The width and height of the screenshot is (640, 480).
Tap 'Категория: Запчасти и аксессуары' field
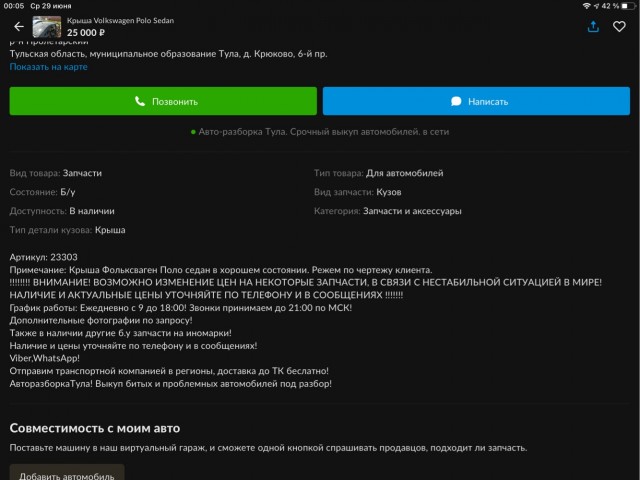(388, 211)
